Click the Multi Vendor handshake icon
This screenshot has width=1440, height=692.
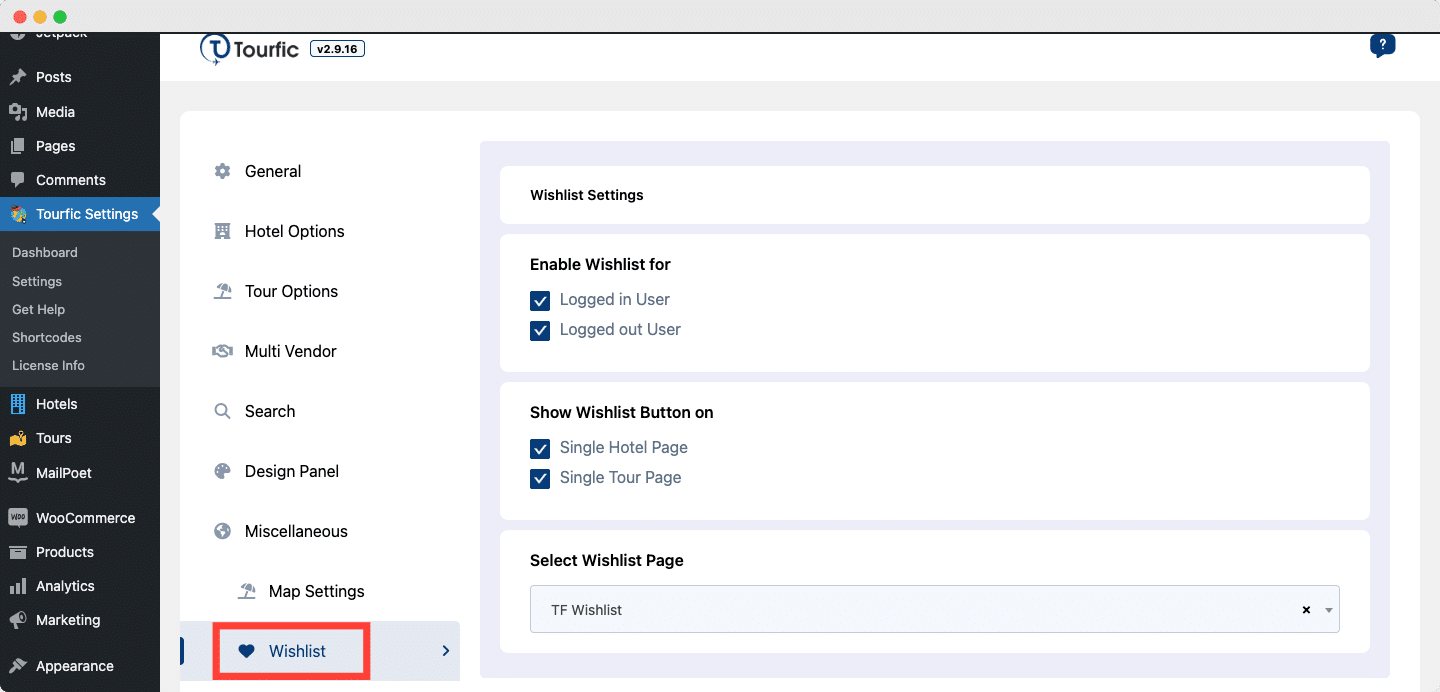(x=222, y=351)
